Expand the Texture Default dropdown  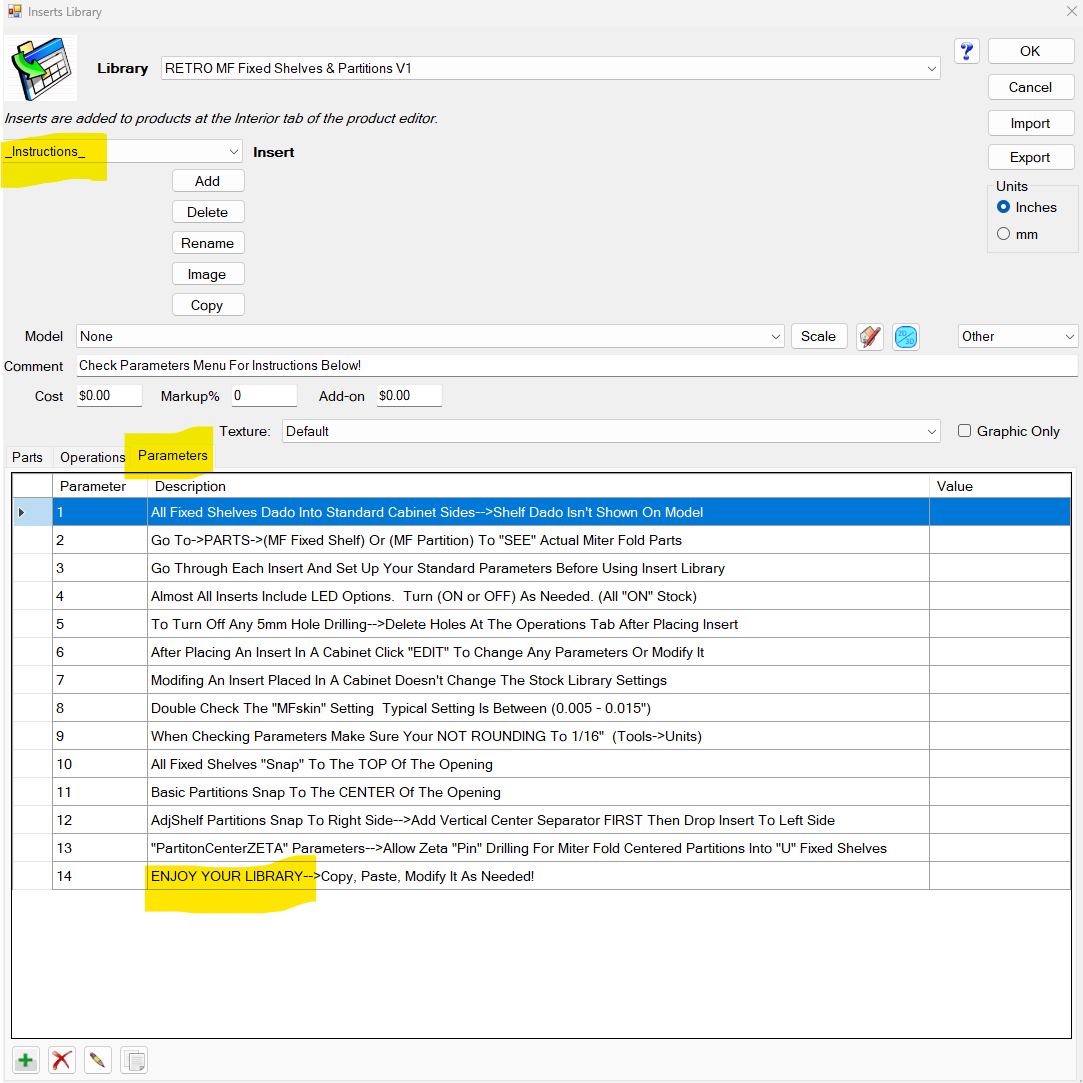932,432
